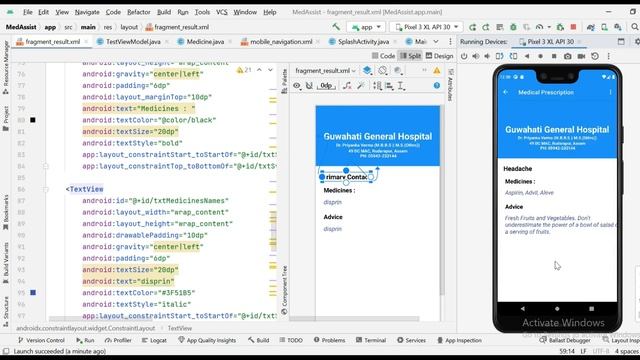Click the emulator toolbar Home circle icon

(x=540, y=56)
